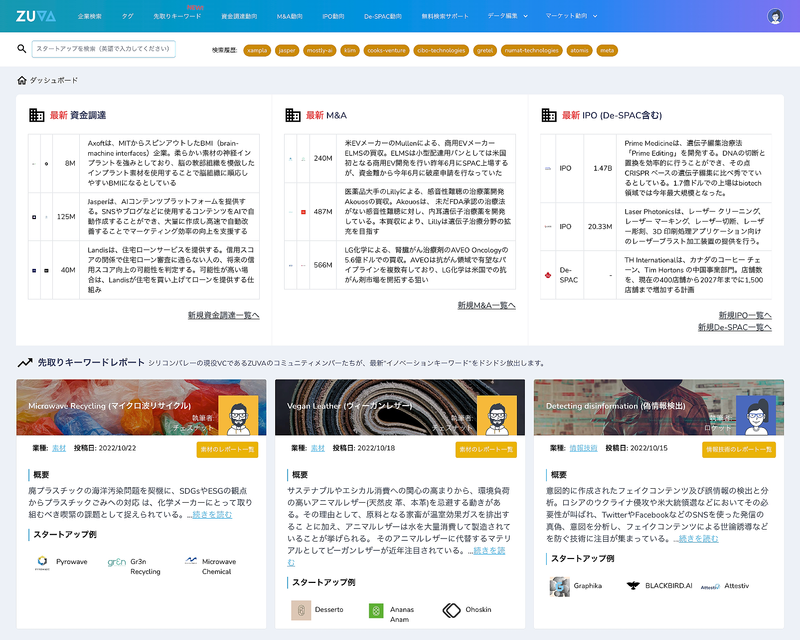Click author avatar on Detecting disinformation card
This screenshot has width=800, height=640.
(x=756, y=415)
